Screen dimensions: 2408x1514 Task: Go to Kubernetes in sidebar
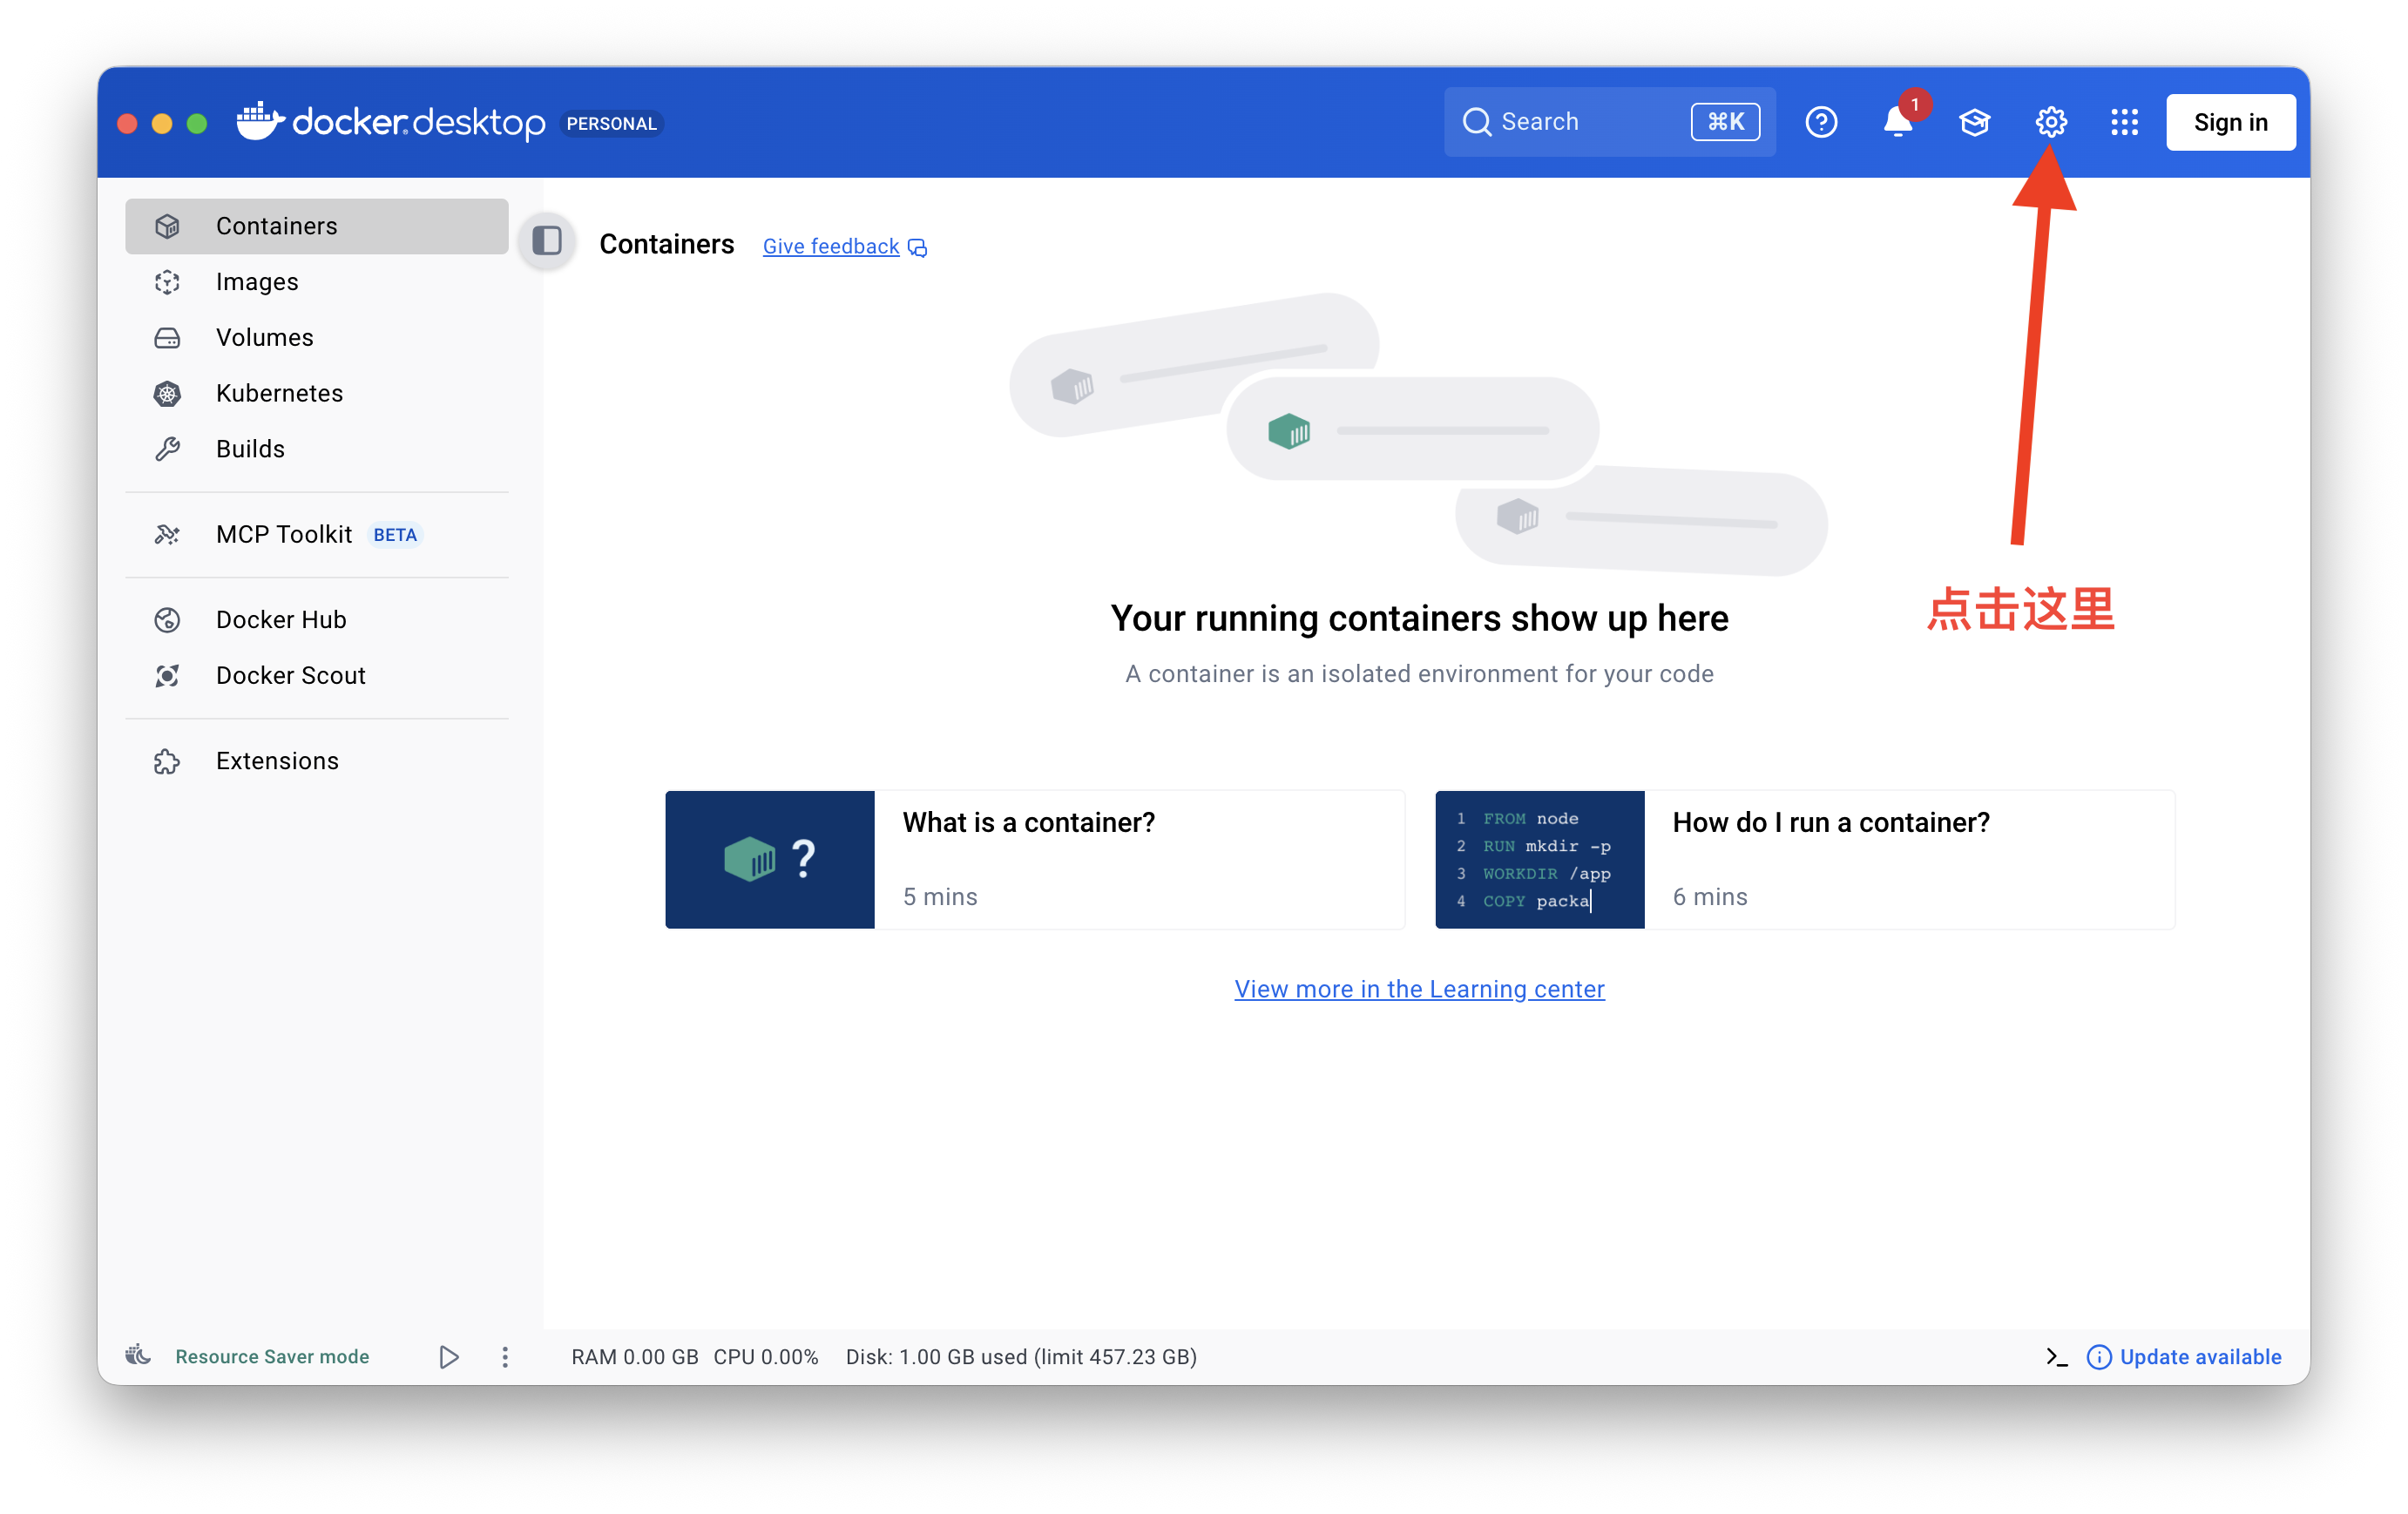click(x=279, y=393)
